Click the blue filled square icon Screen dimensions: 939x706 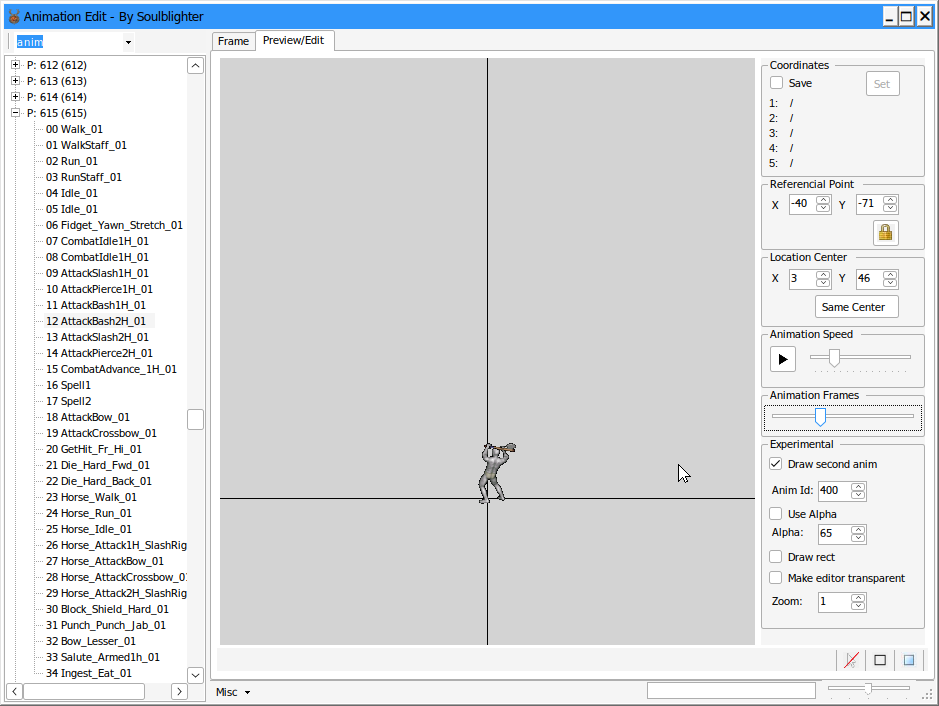point(909,660)
